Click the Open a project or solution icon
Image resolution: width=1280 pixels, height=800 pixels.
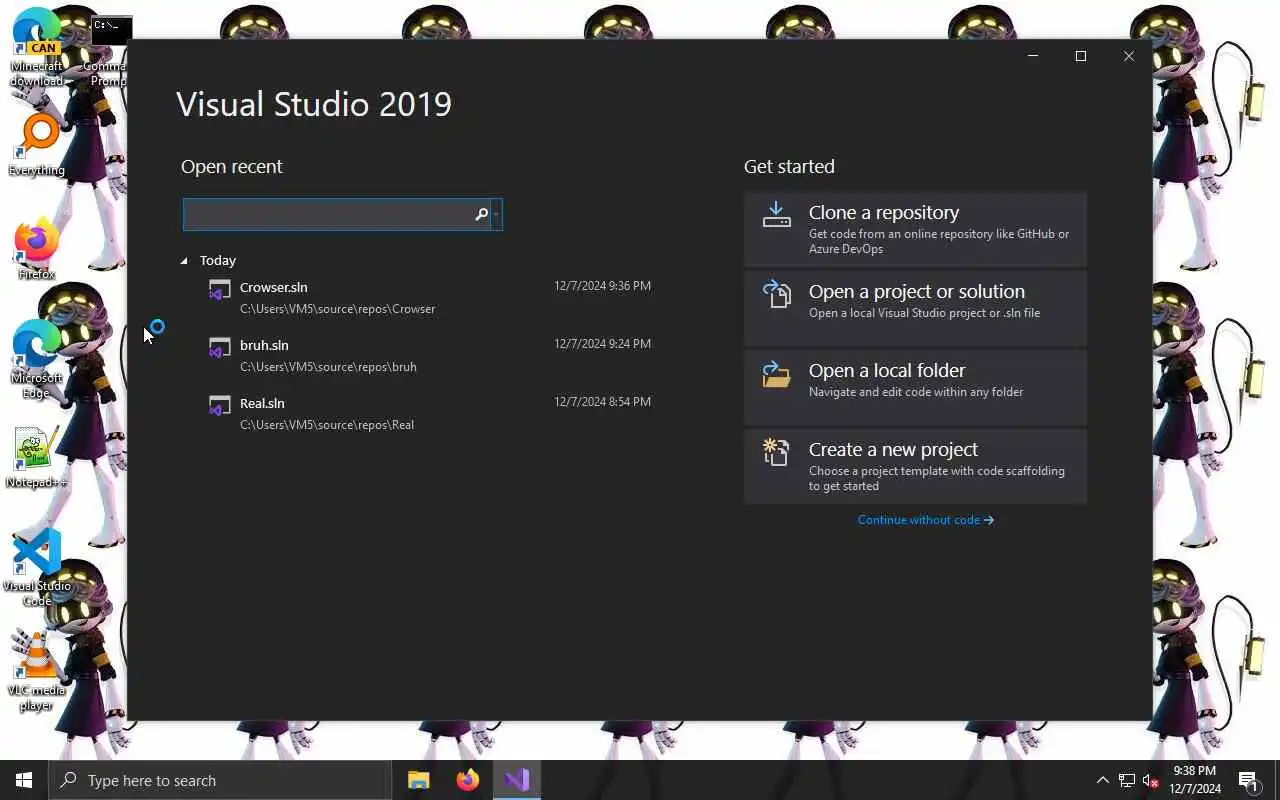776,293
